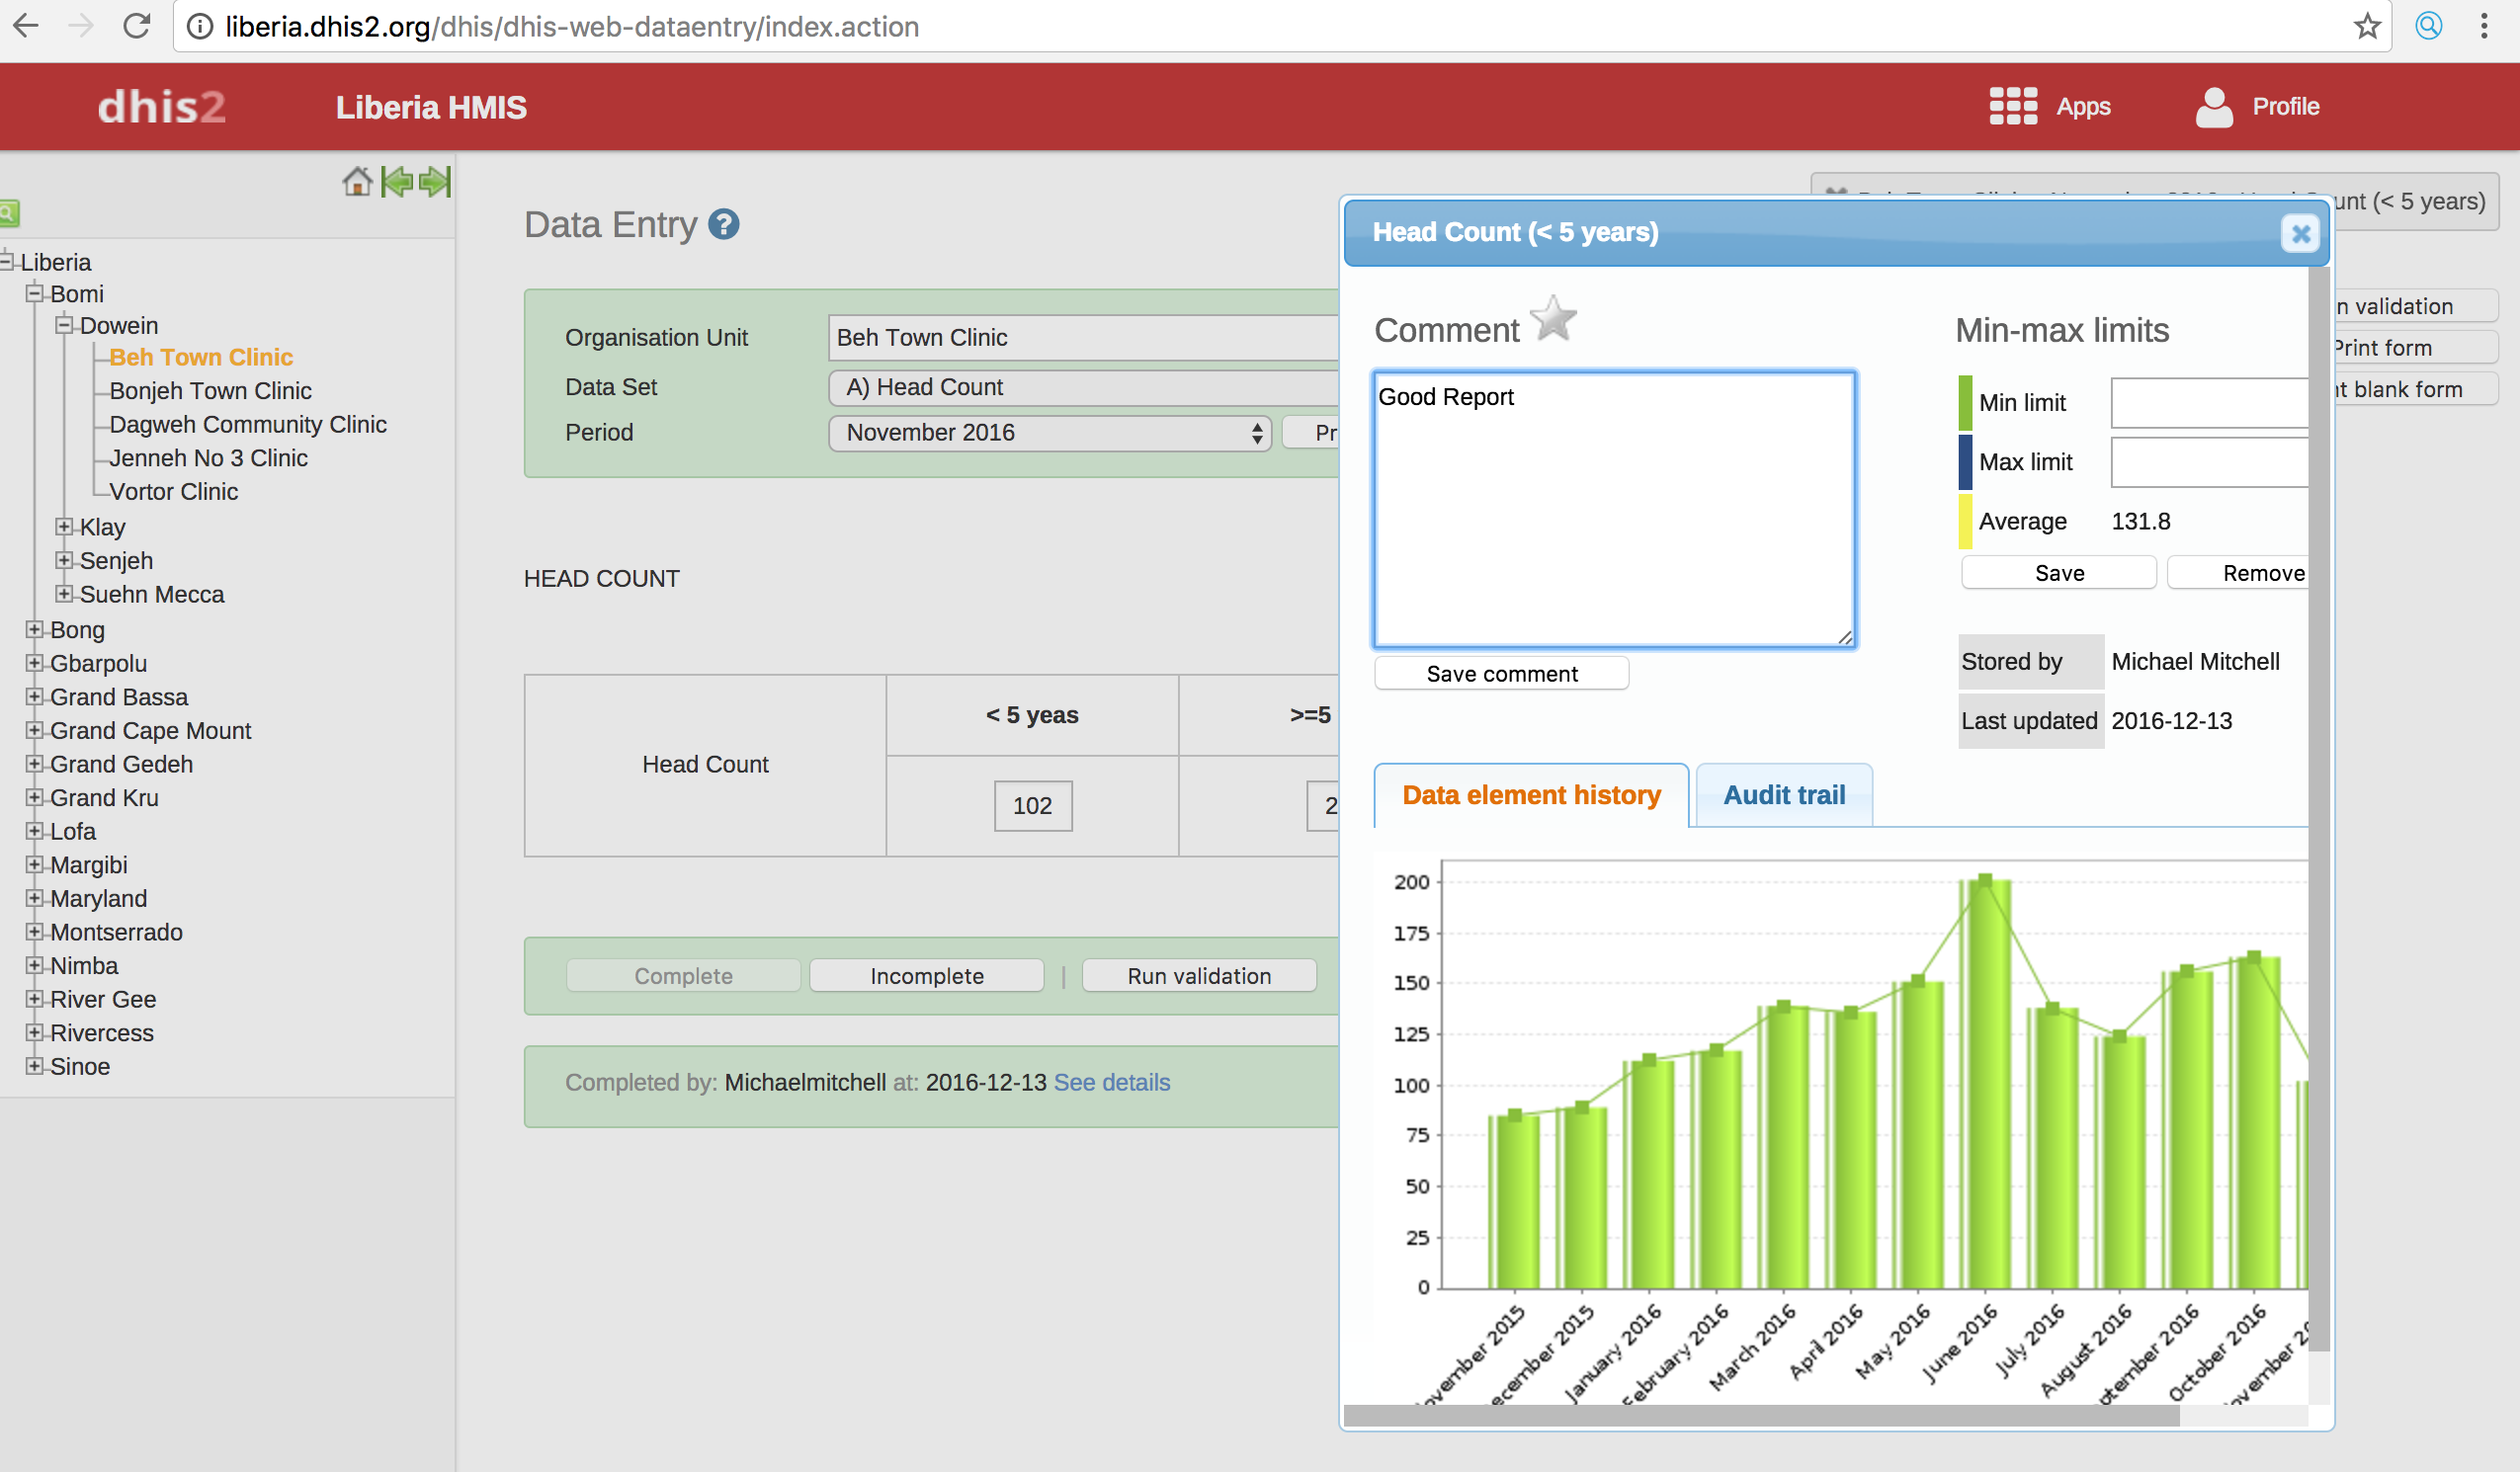
Task: Mark value for follow-up with star
Action: (x=1553, y=320)
